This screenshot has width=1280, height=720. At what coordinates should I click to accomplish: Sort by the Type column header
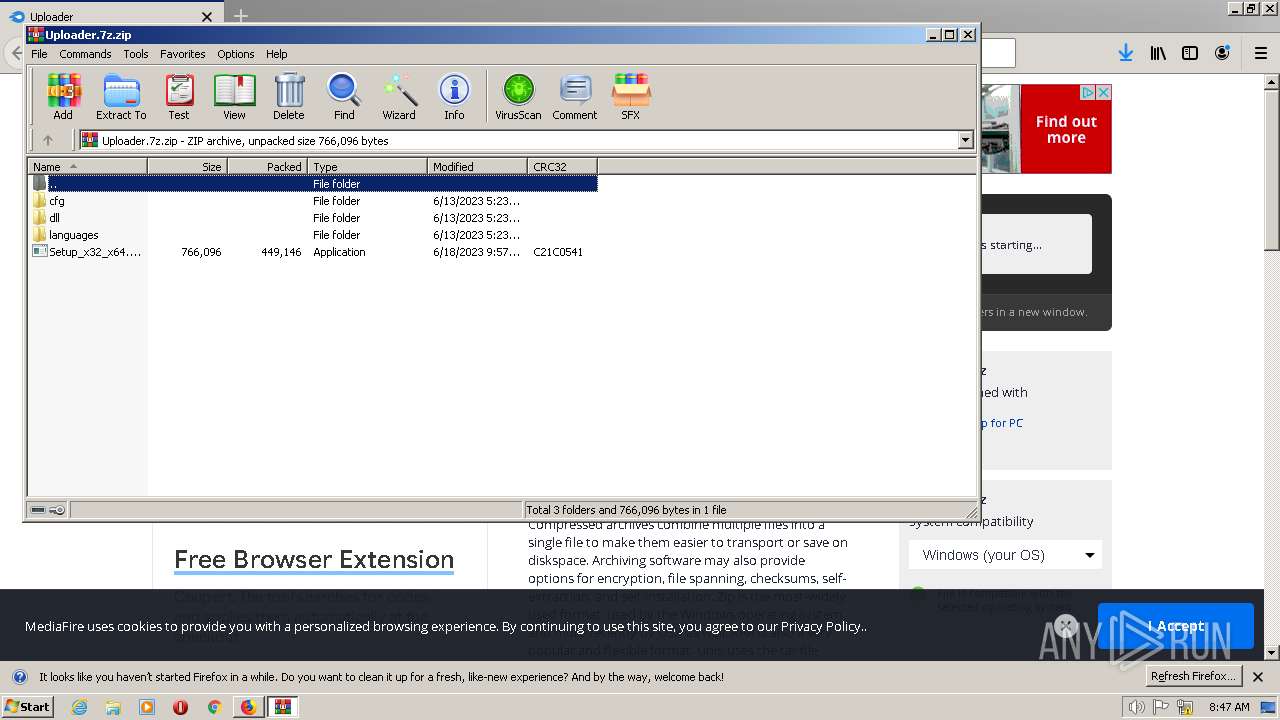[x=367, y=166]
